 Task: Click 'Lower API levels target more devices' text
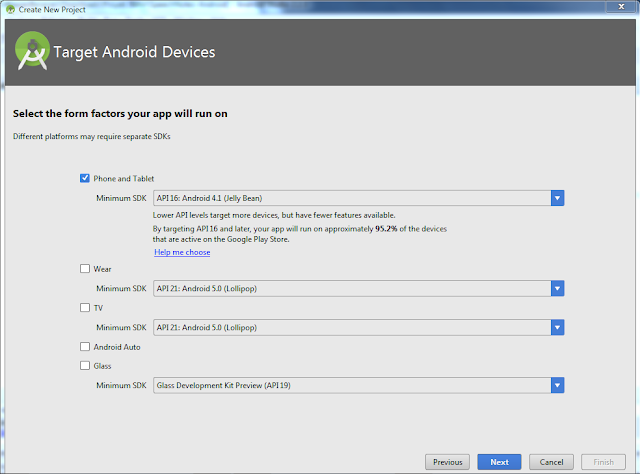(274, 215)
